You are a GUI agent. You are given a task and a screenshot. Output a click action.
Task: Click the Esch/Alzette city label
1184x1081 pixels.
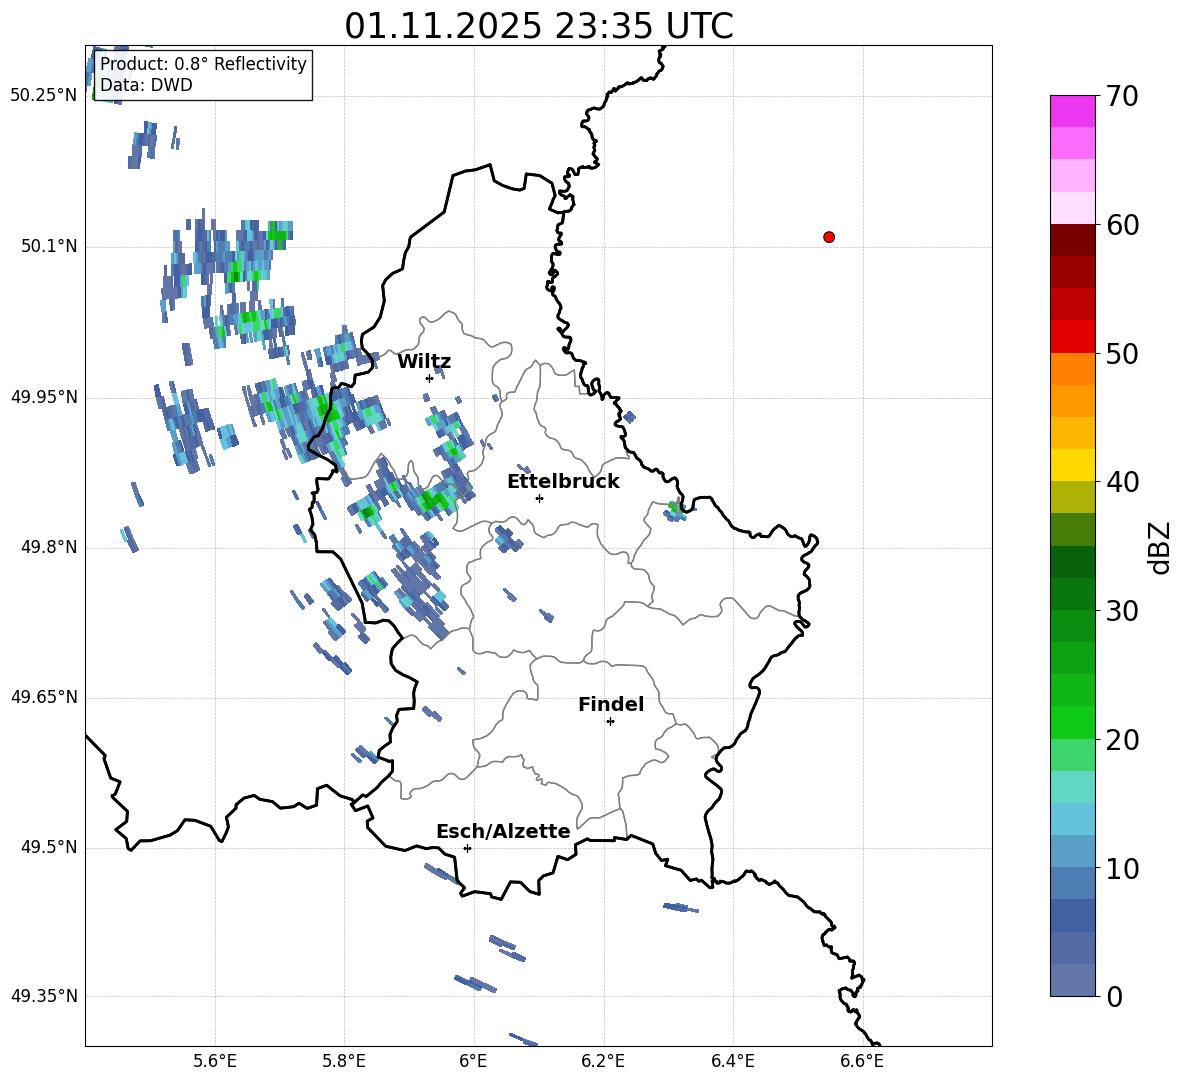[x=503, y=831]
